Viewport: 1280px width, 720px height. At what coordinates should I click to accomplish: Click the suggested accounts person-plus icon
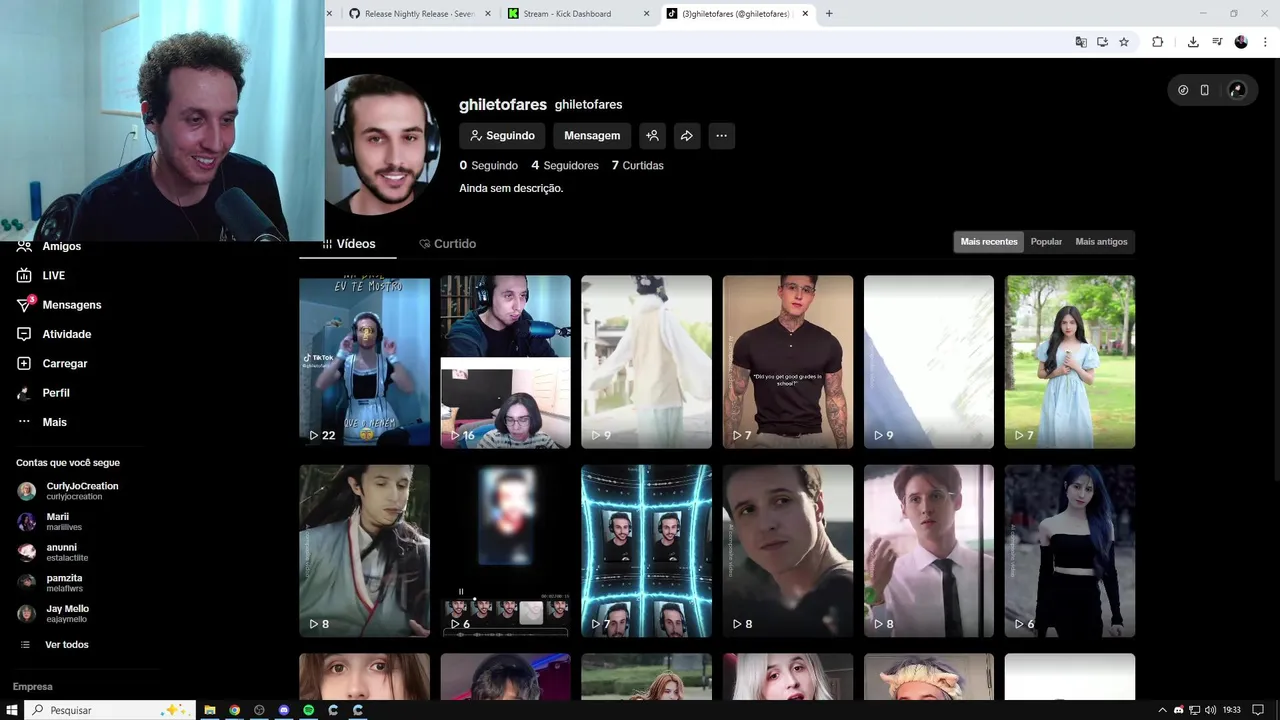pos(652,136)
